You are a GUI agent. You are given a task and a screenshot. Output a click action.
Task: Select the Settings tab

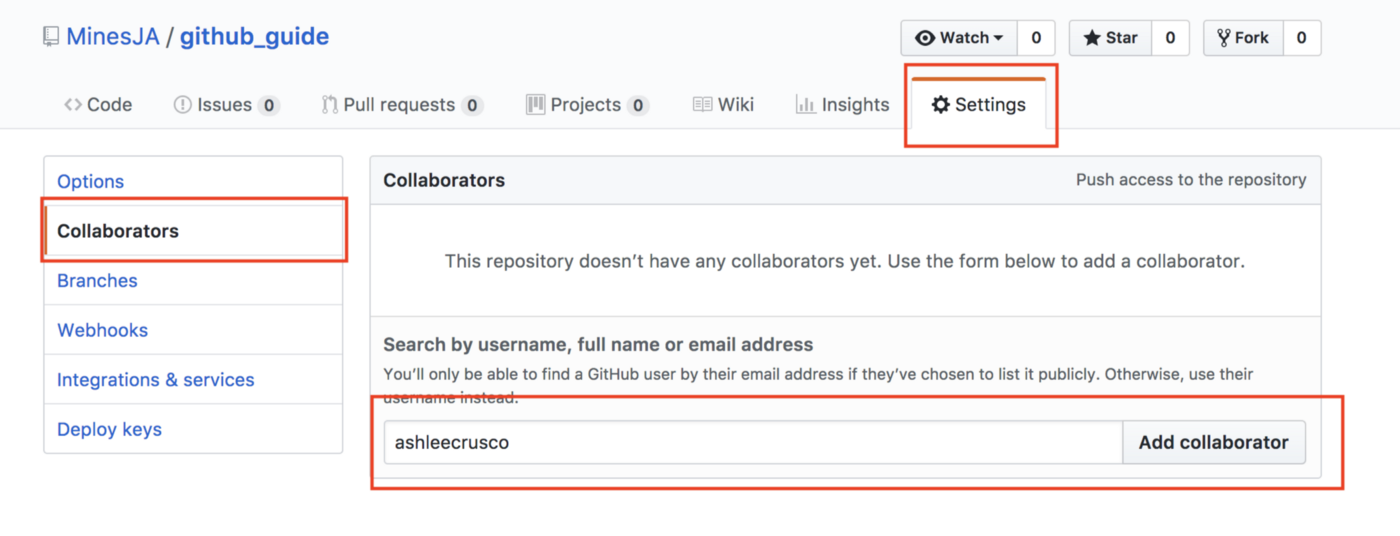click(979, 104)
